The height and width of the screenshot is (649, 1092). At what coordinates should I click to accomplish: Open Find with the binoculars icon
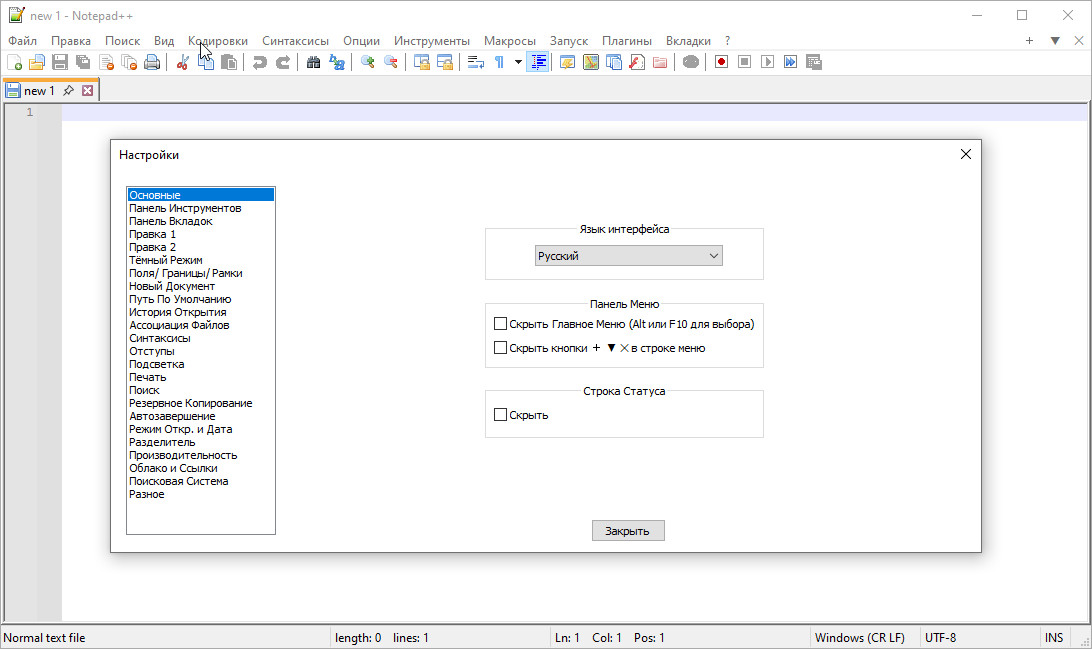click(x=313, y=62)
